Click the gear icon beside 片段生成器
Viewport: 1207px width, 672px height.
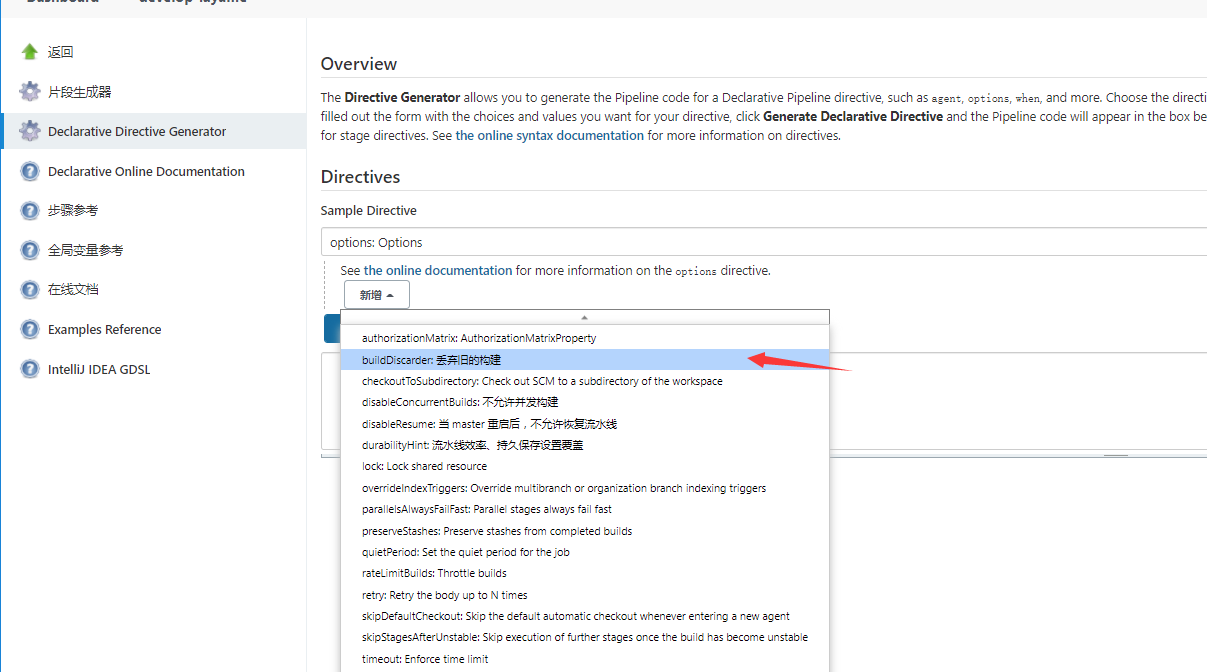click(30, 92)
